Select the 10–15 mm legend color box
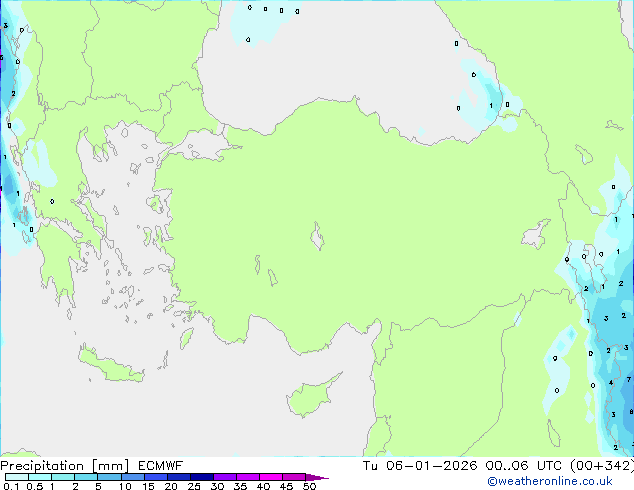 pyautogui.click(x=132, y=477)
